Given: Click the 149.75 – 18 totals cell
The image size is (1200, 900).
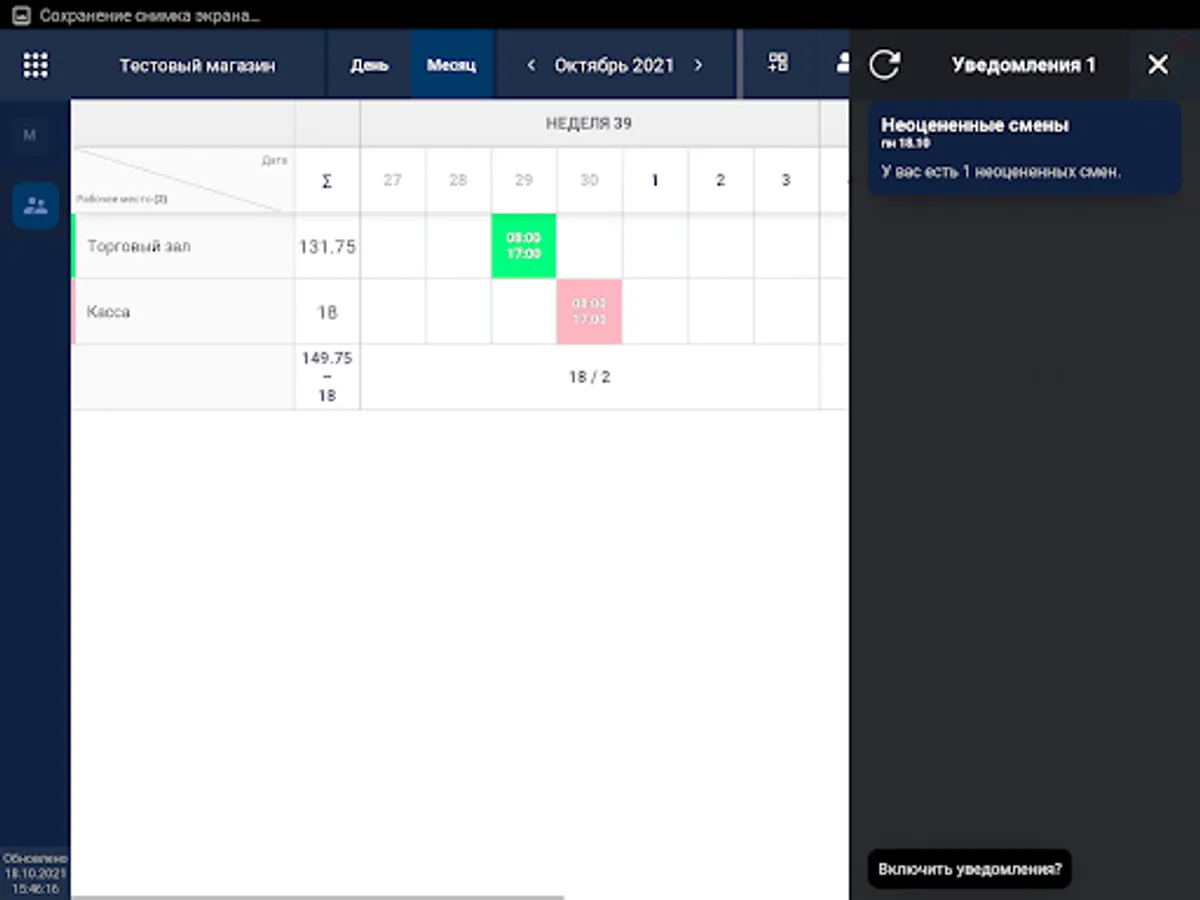Looking at the screenshot, I should coord(327,377).
